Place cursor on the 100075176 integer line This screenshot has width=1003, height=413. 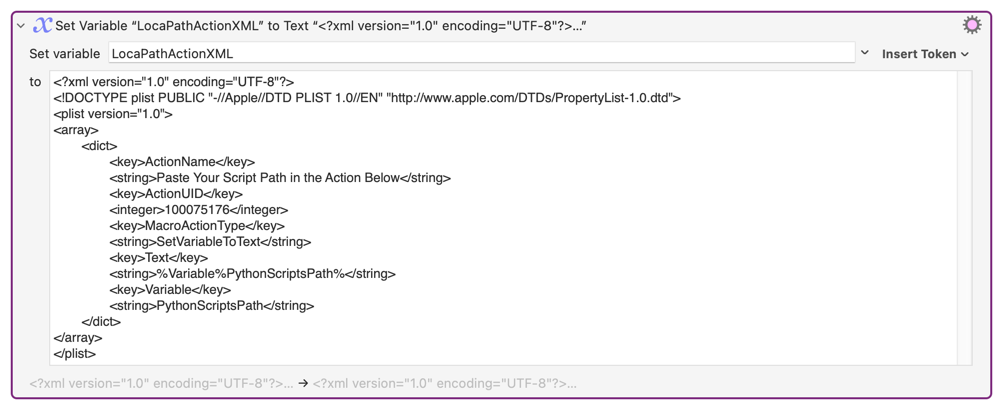tap(199, 210)
